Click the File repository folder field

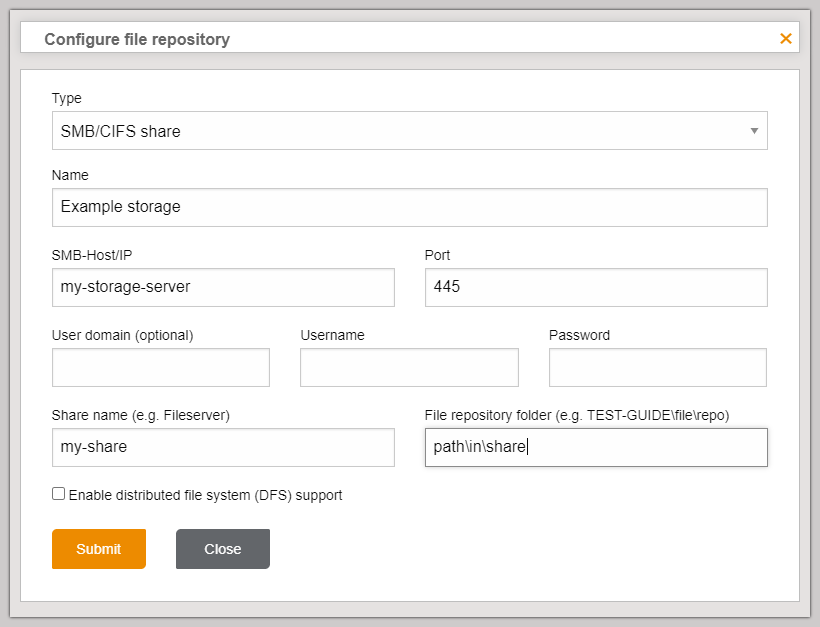click(595, 447)
